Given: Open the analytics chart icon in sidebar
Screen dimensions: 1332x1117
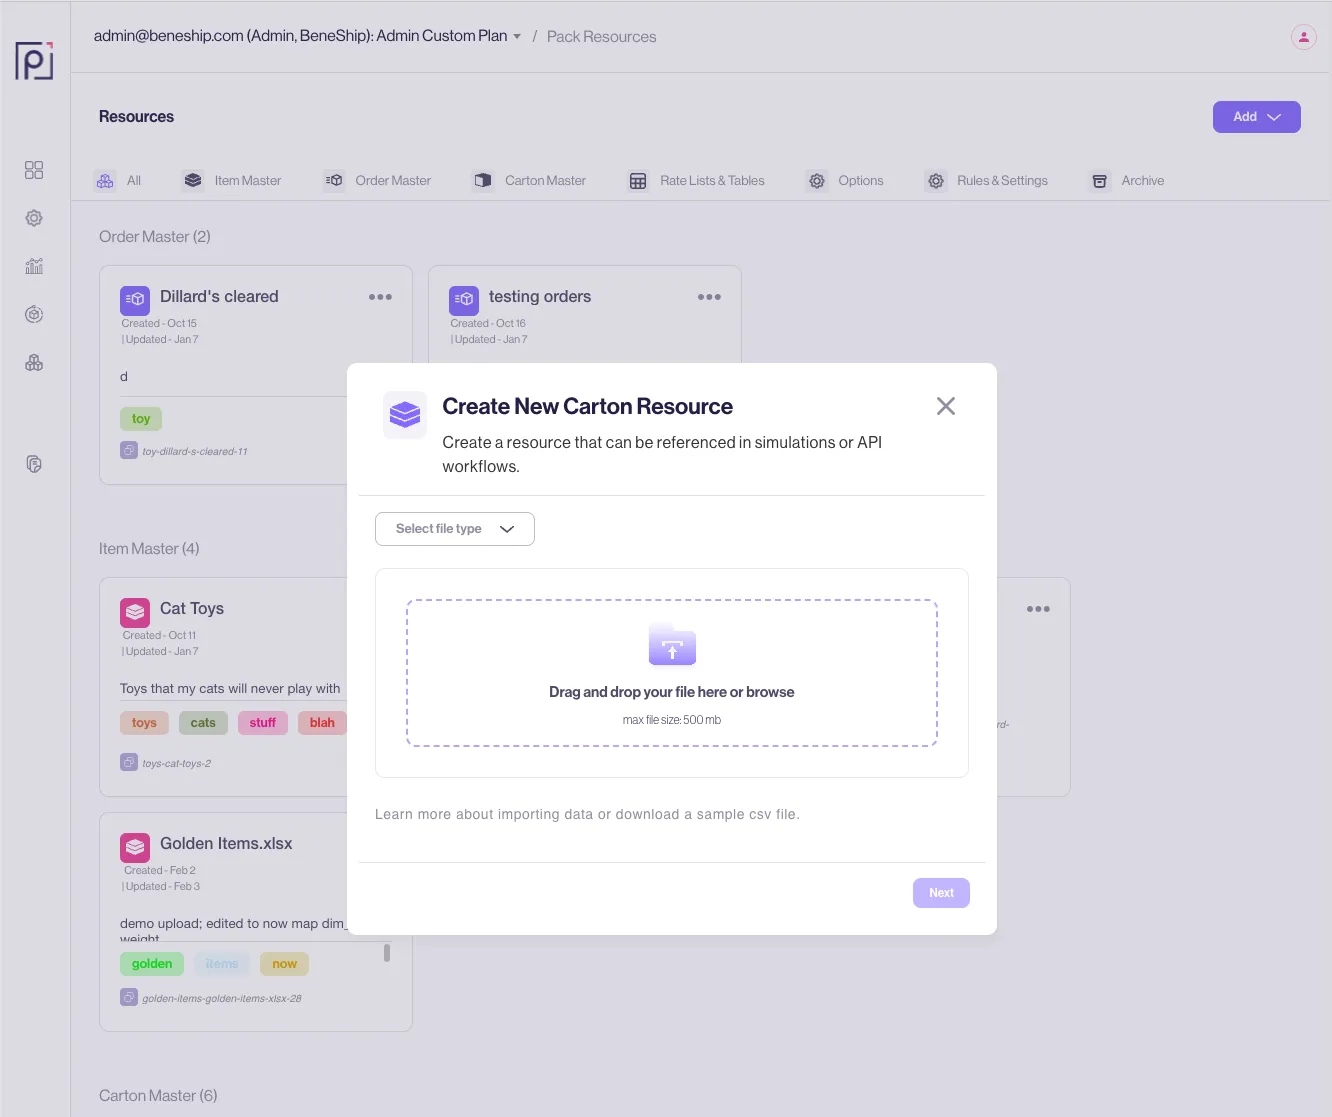Looking at the screenshot, I should [34, 266].
